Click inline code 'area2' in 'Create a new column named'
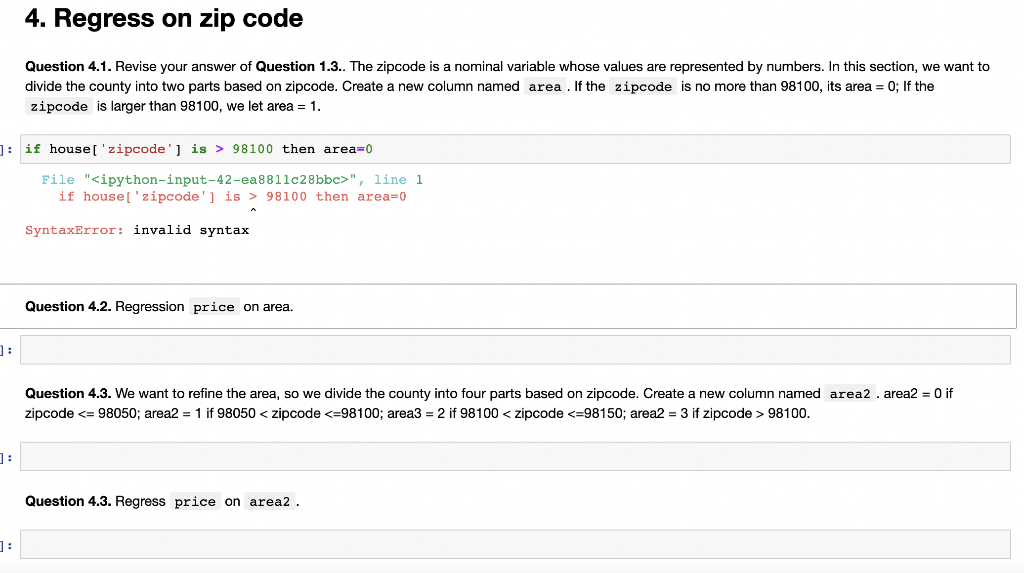 pos(850,394)
